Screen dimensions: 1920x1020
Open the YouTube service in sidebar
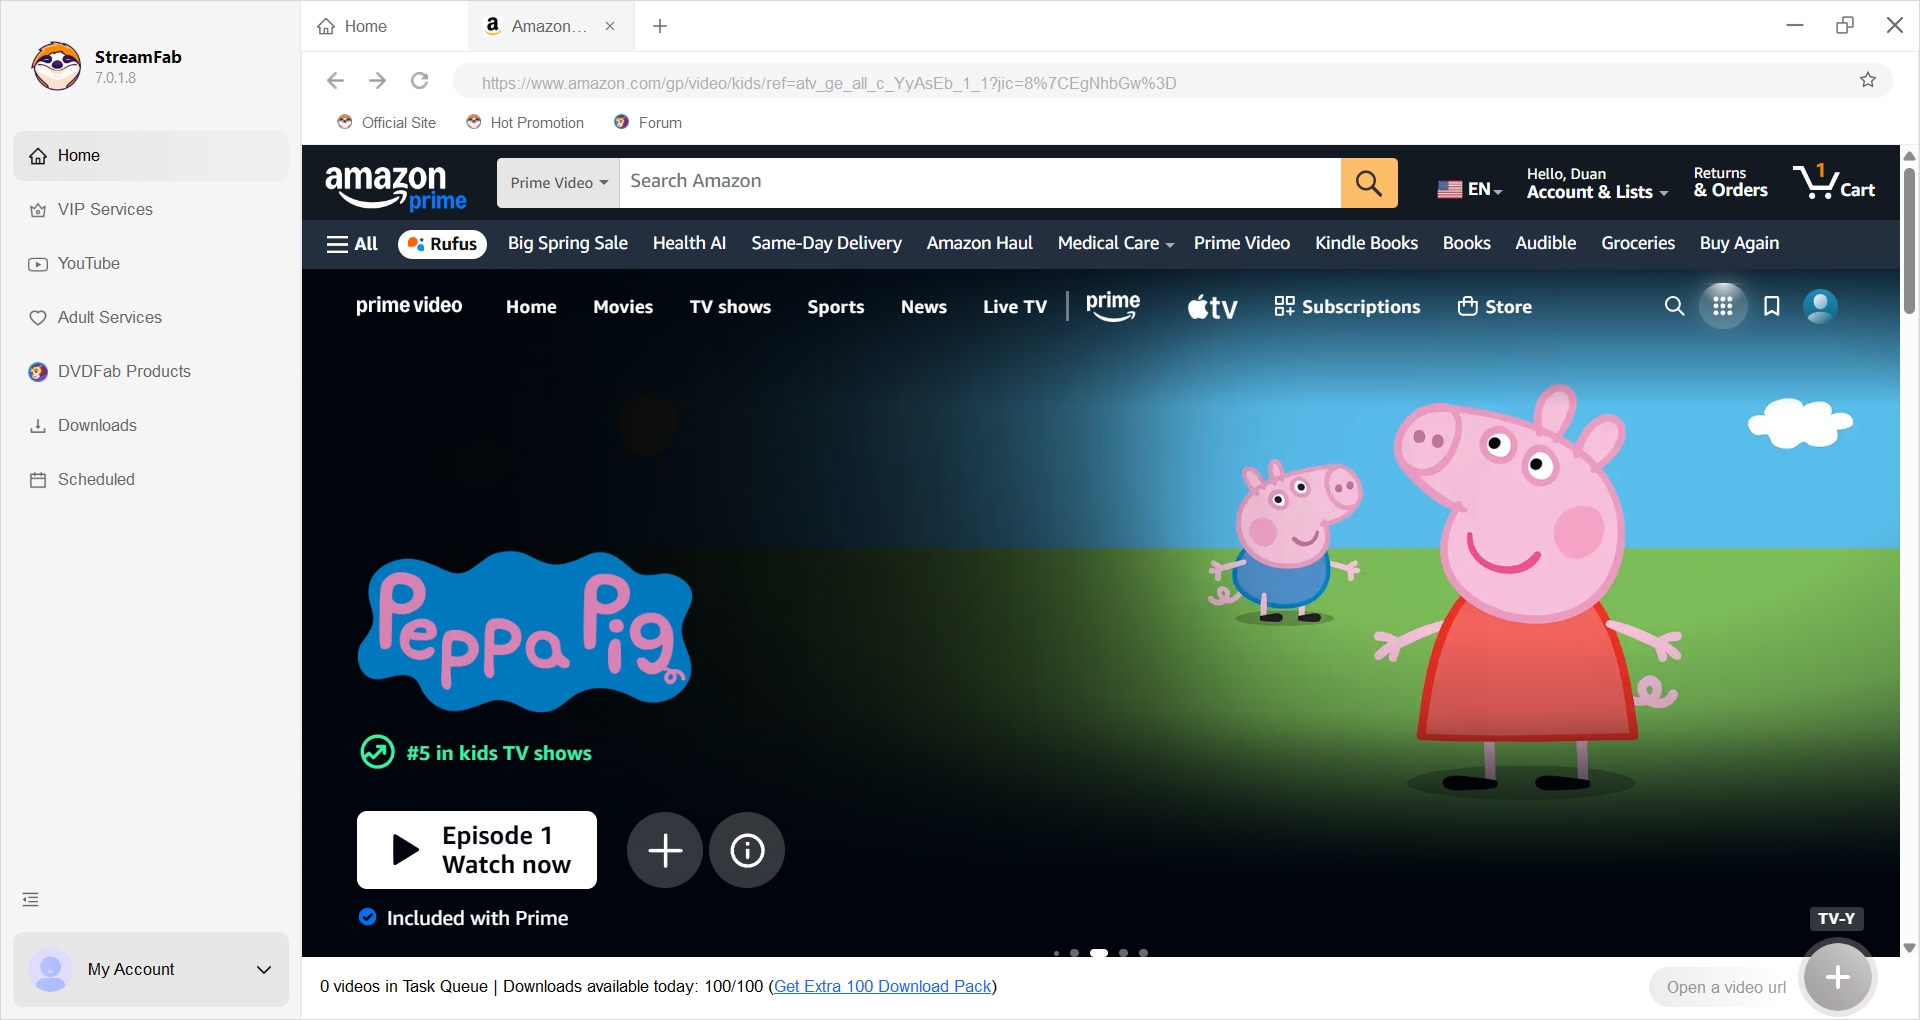(89, 263)
